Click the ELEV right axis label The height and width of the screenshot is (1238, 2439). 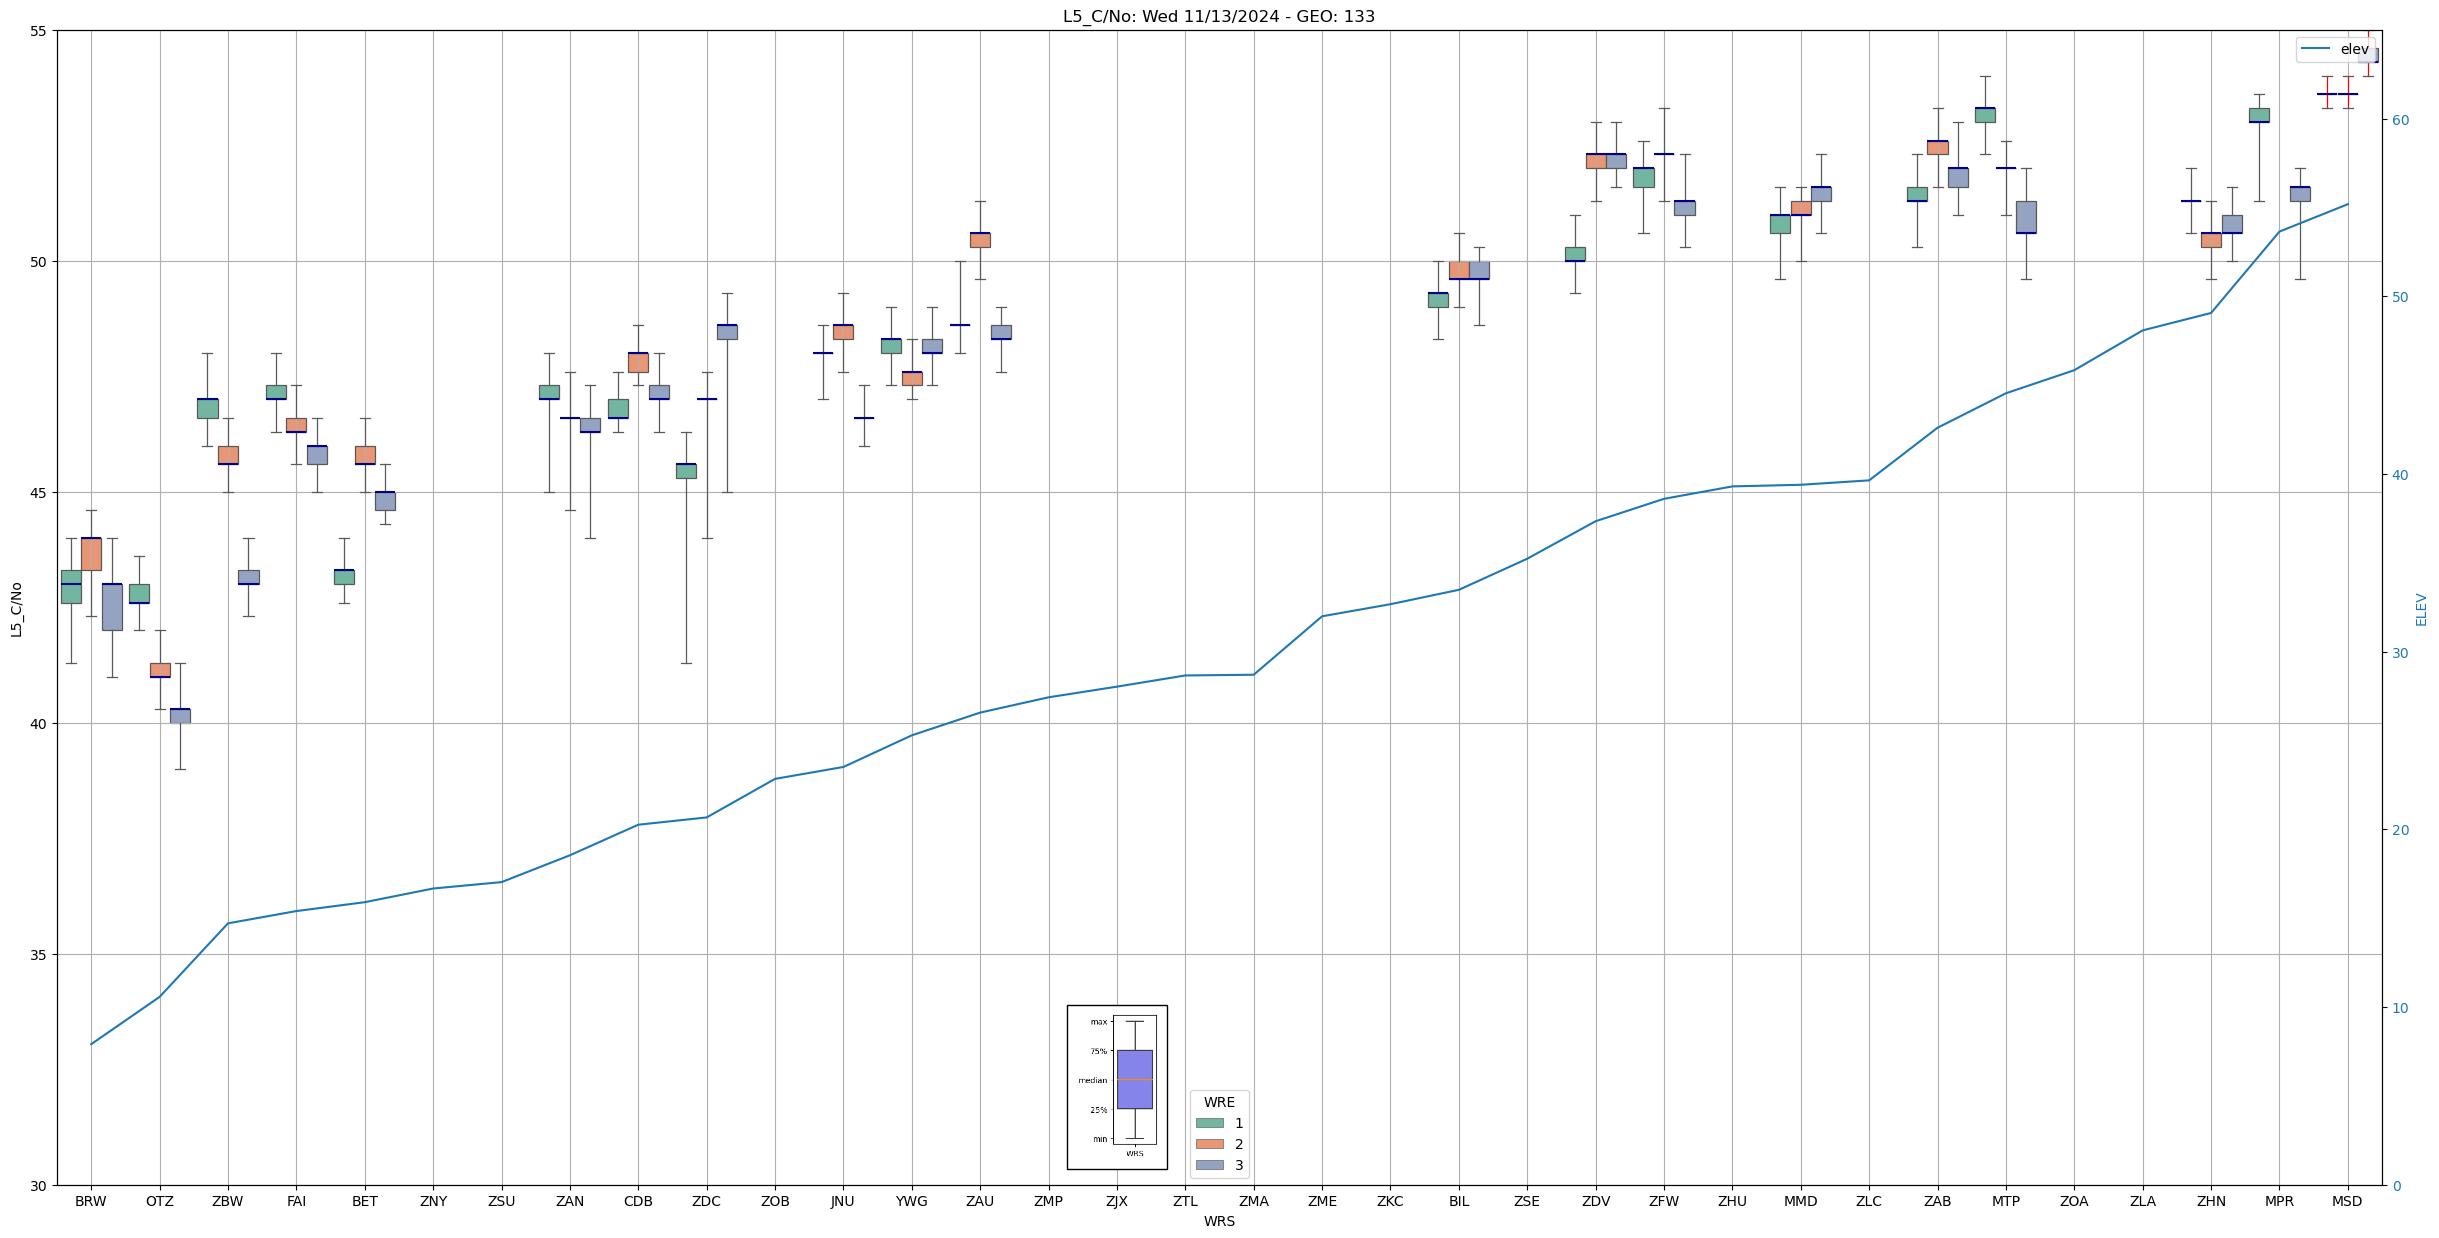(x=2421, y=609)
